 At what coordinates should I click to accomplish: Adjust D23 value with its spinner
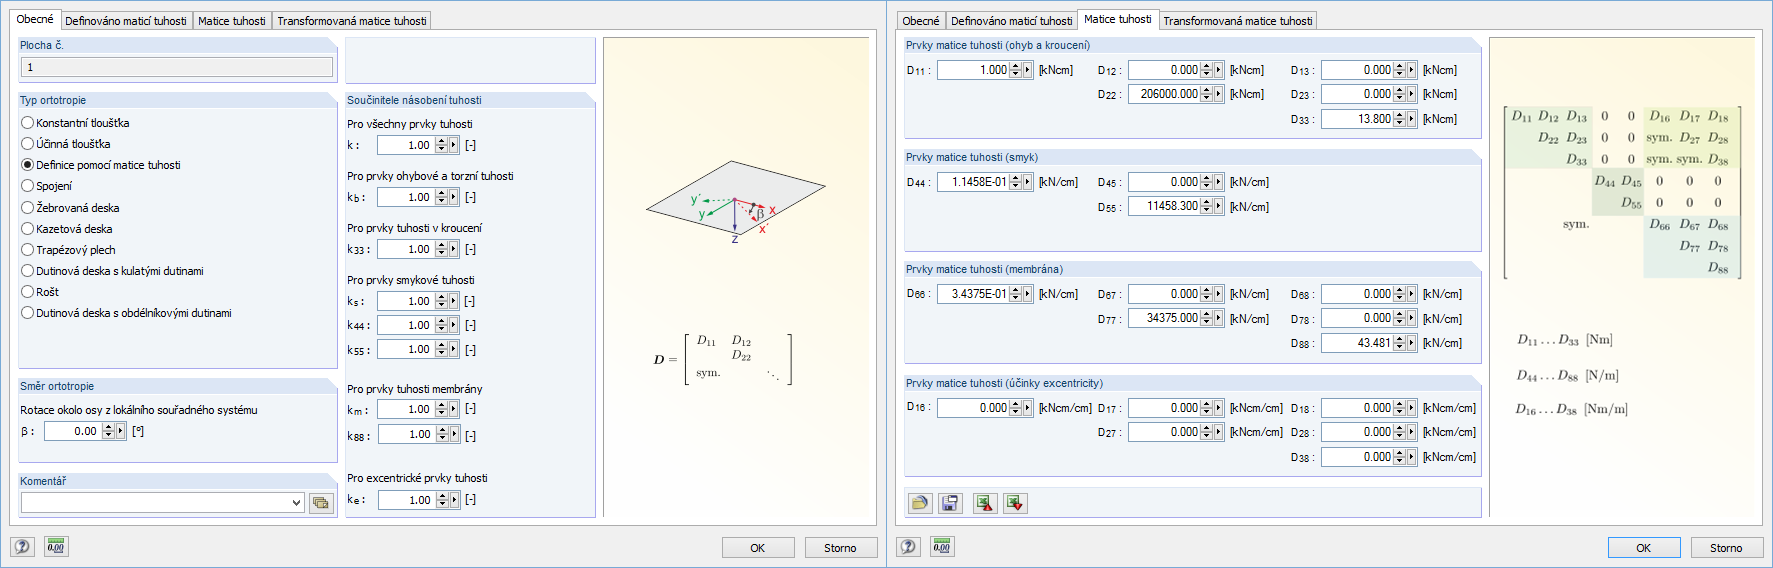(1399, 94)
